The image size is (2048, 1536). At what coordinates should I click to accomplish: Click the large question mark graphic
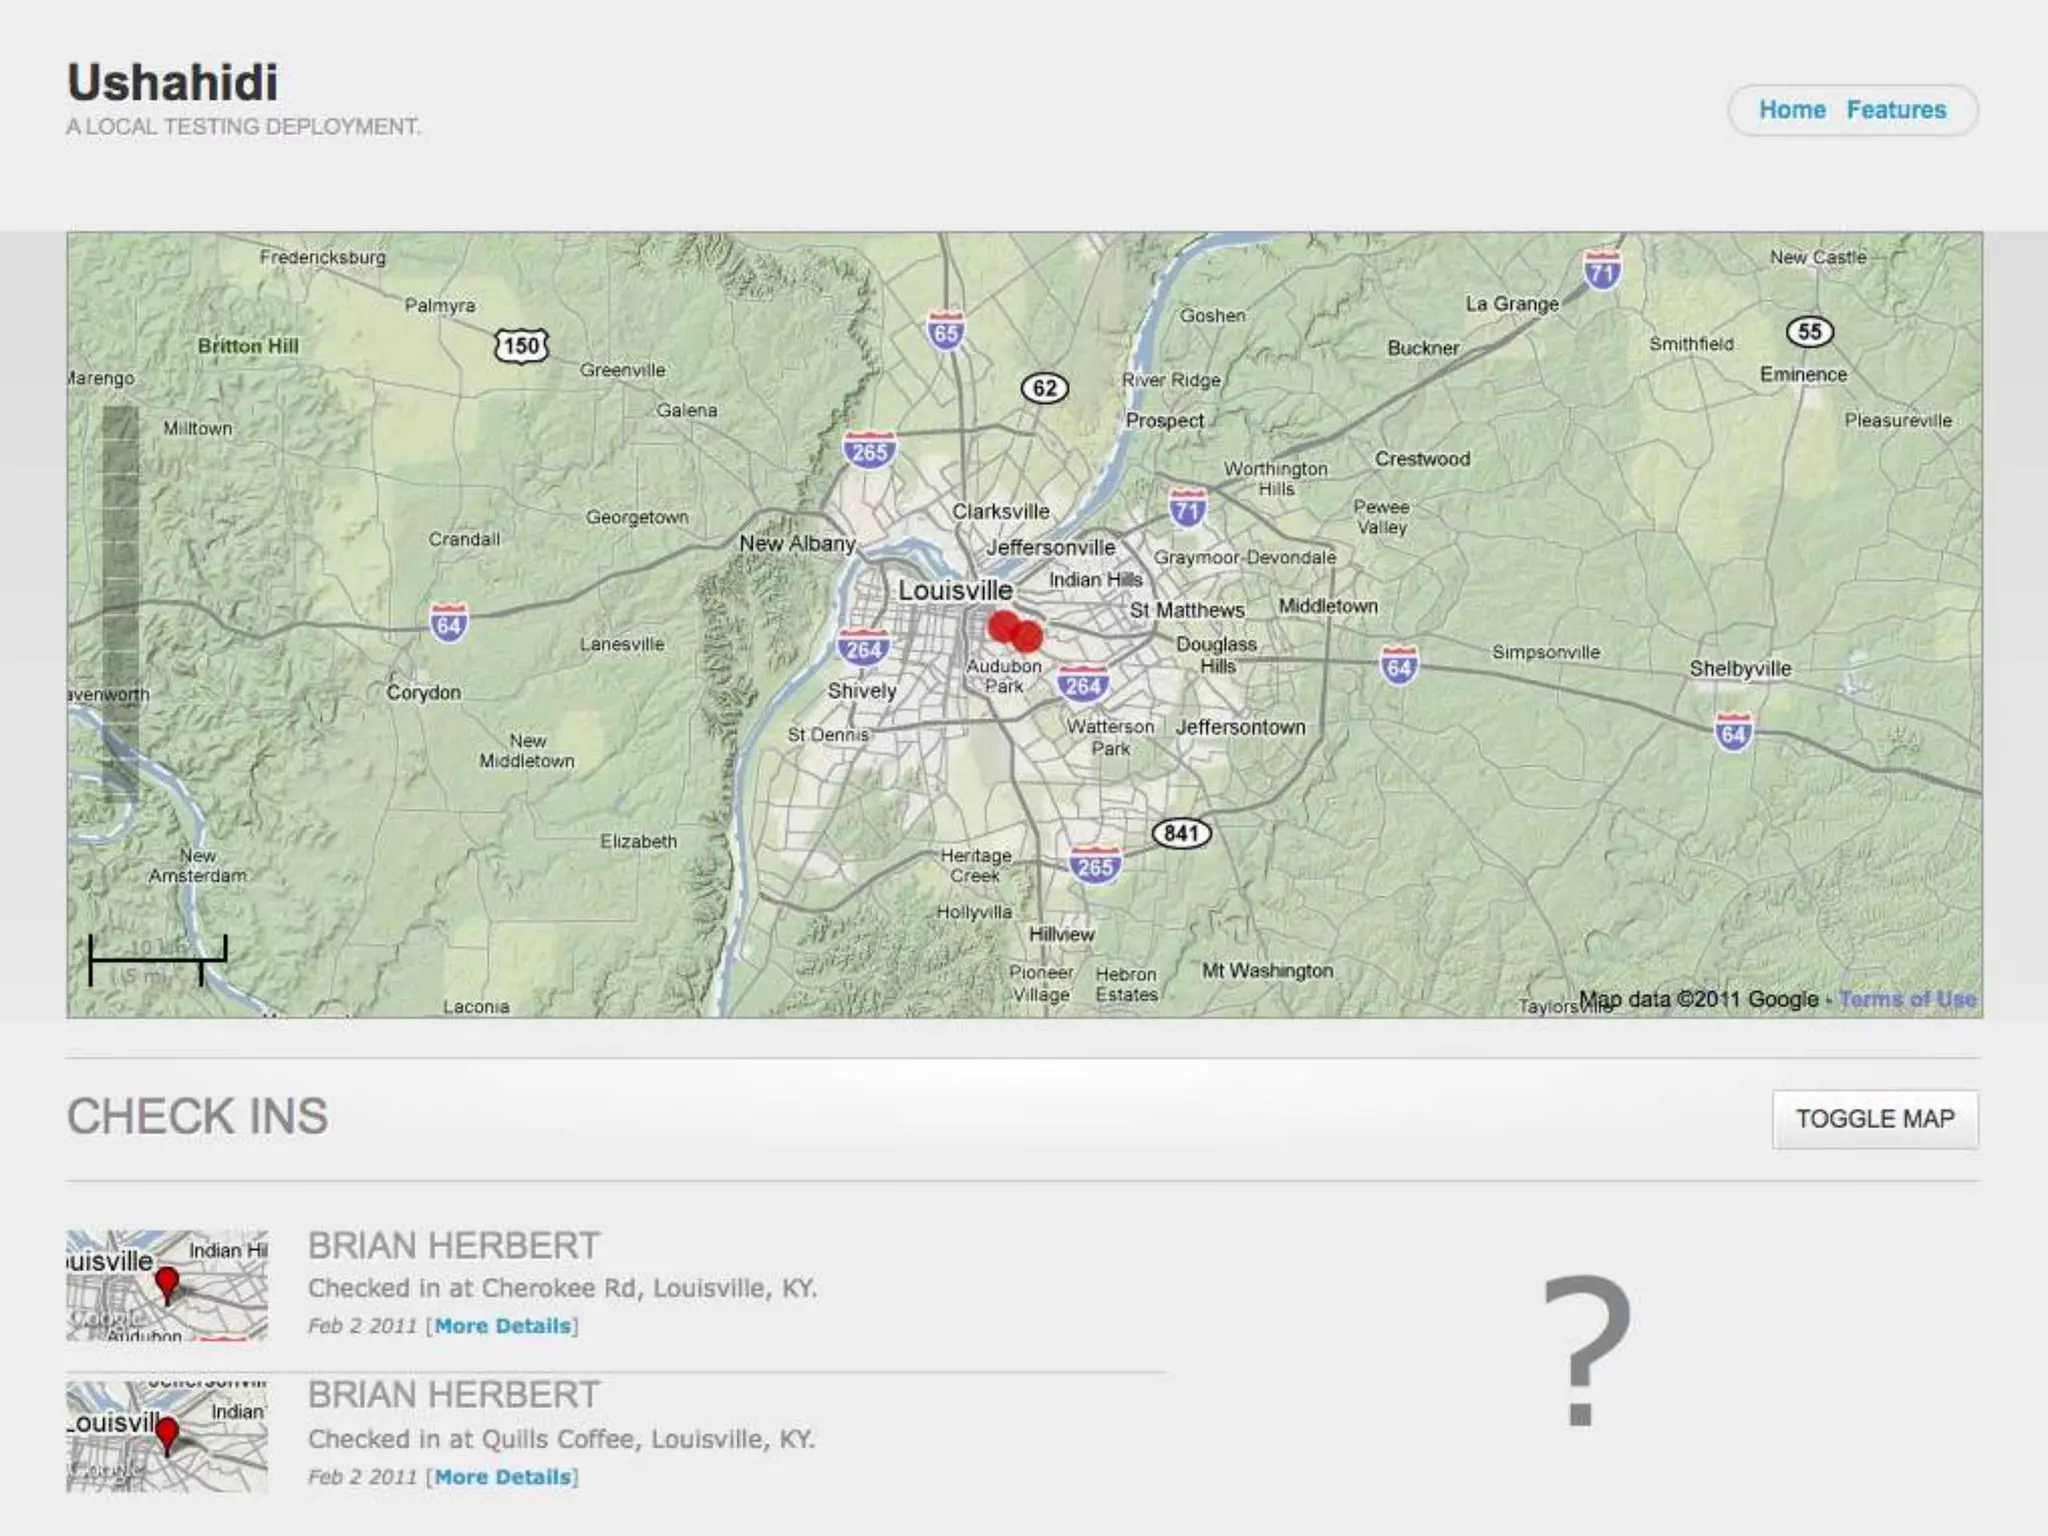[1586, 1348]
